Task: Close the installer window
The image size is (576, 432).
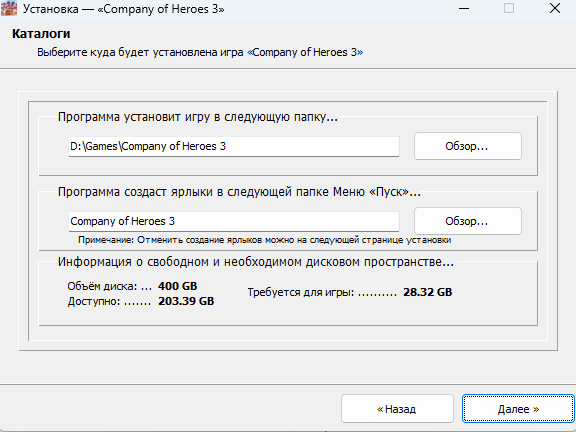Action: coord(555,8)
